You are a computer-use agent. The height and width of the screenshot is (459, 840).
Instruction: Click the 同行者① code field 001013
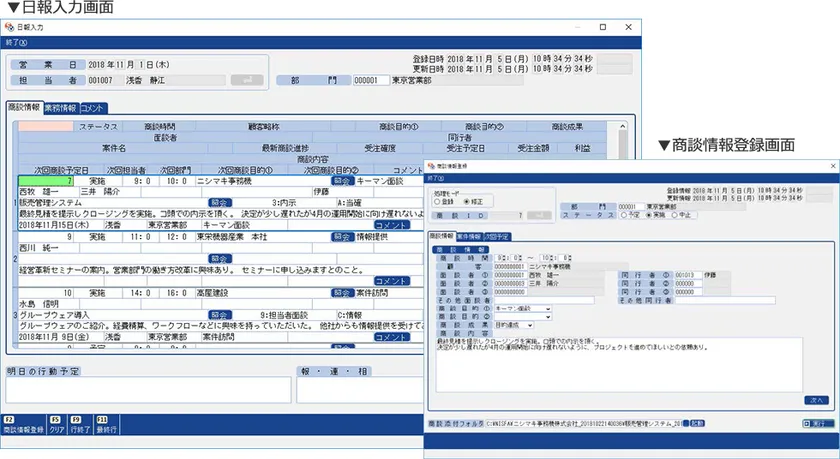pyautogui.click(x=688, y=275)
